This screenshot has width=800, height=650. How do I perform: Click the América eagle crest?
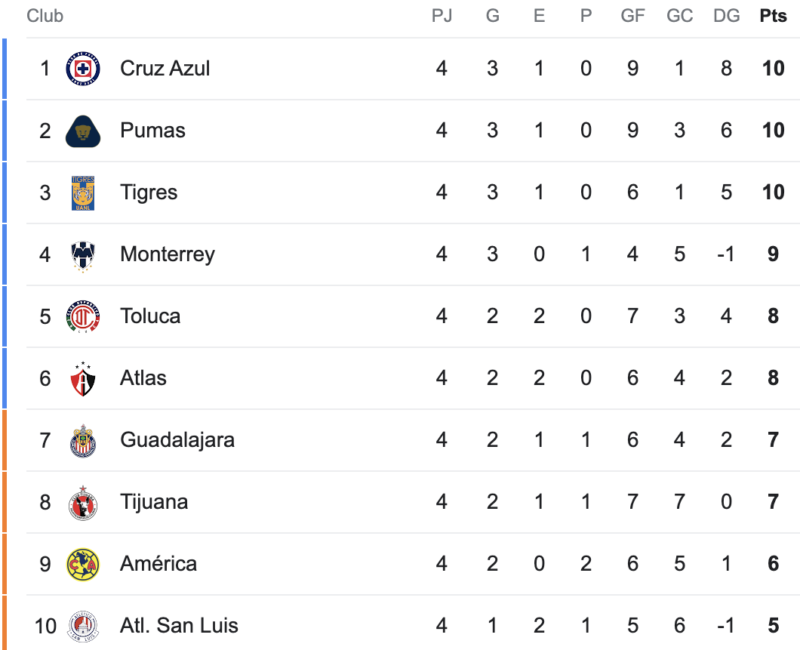tap(82, 565)
